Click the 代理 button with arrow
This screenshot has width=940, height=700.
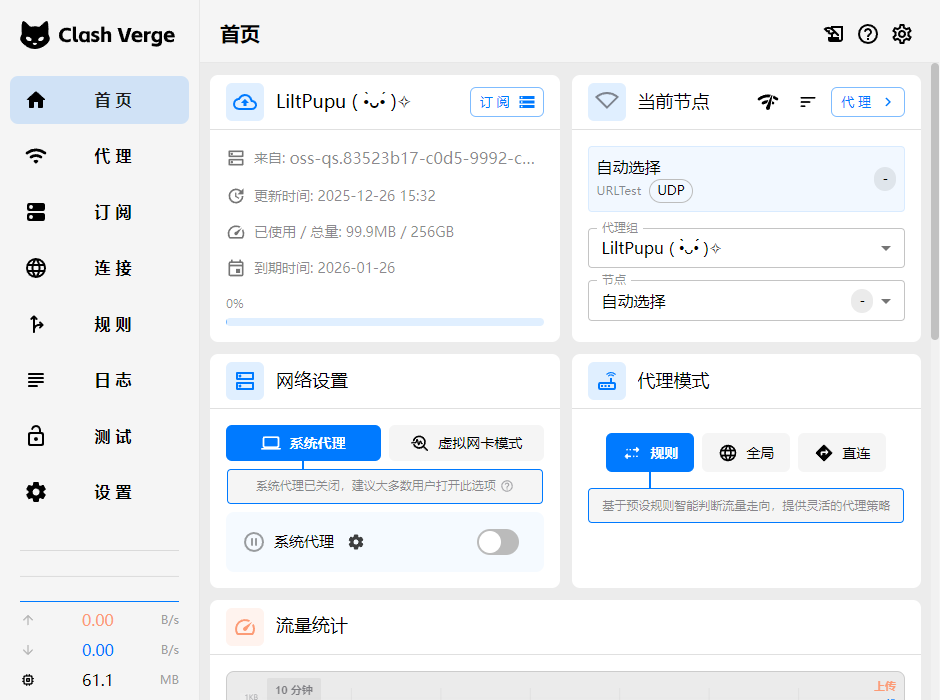(867, 102)
